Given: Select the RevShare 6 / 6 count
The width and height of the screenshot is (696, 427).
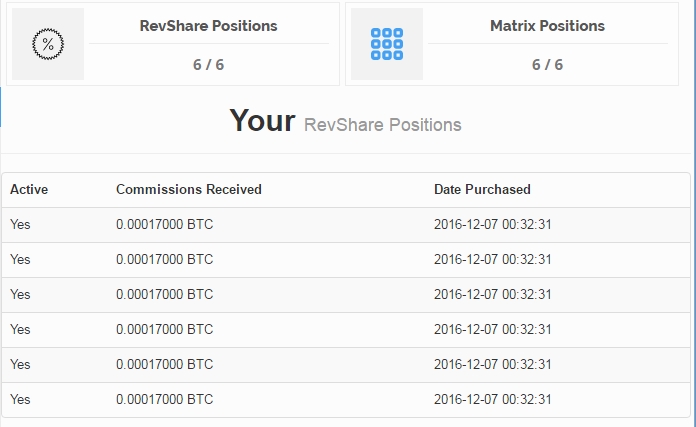Looking at the screenshot, I should (209, 65).
